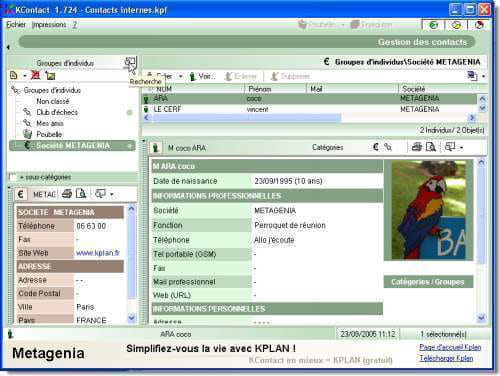Click the print icon in contact detail toolbar
This screenshot has height=376, width=500.
pyautogui.click(x=417, y=147)
